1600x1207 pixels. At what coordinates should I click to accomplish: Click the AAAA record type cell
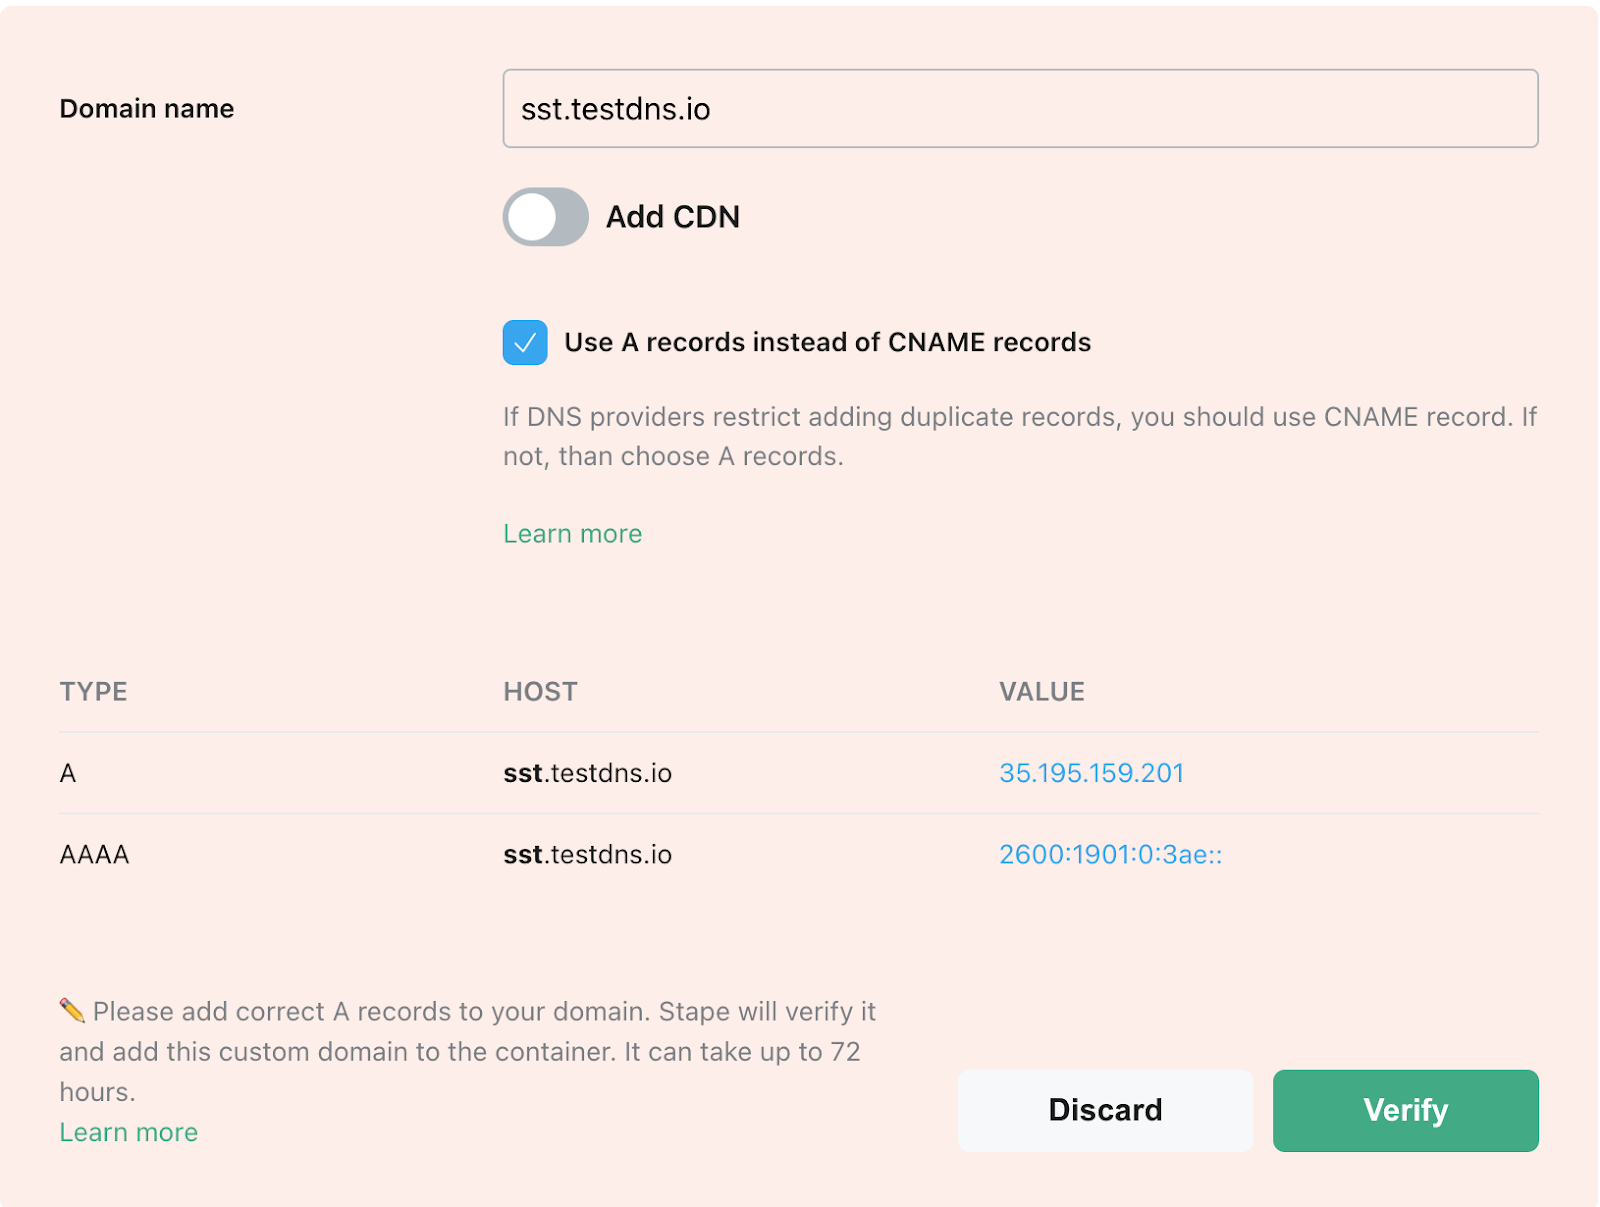pos(95,855)
